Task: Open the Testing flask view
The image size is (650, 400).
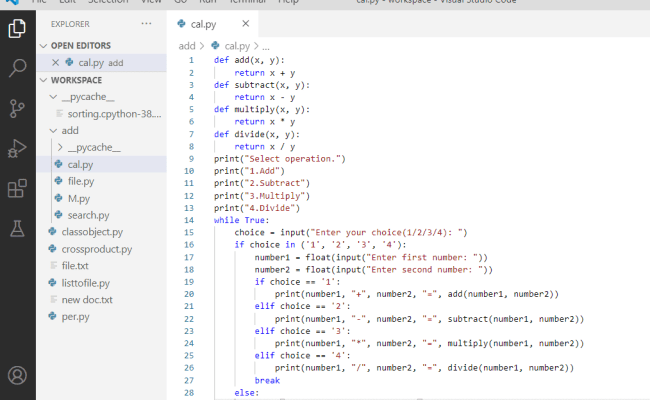Action: [x=17, y=229]
